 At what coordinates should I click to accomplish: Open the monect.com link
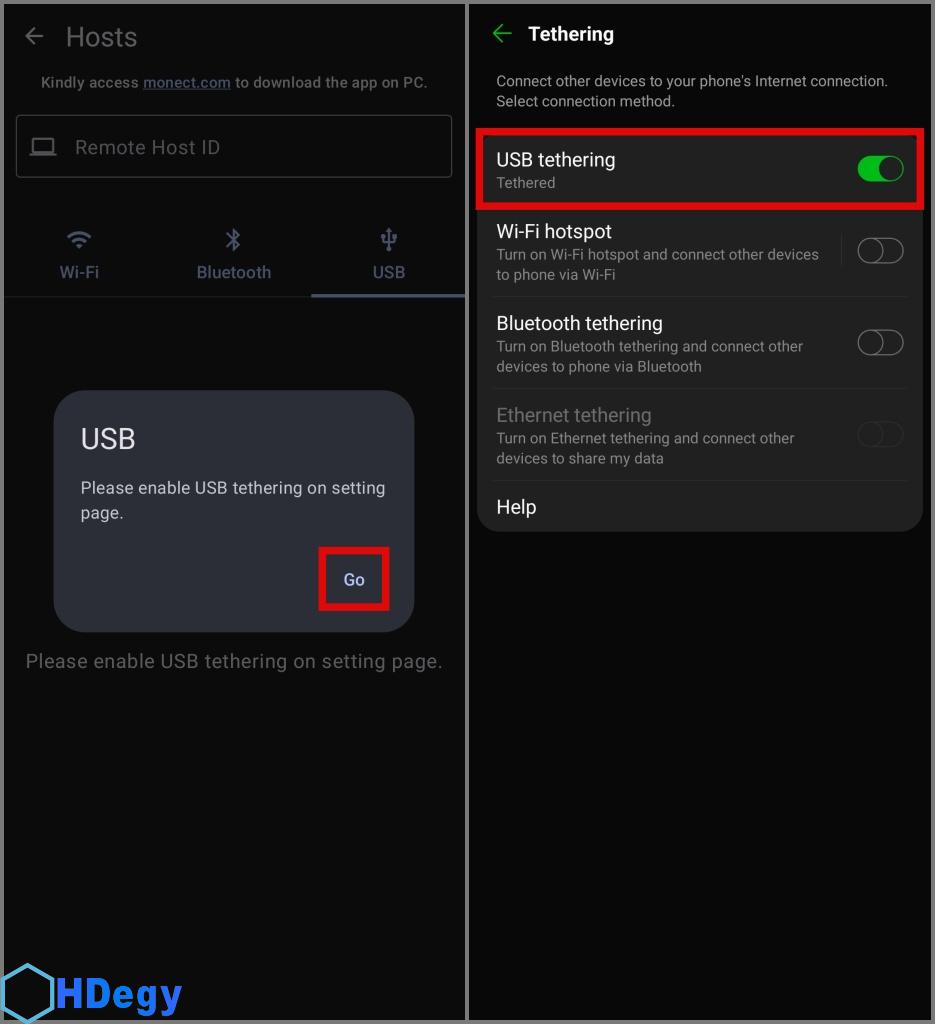coord(187,82)
